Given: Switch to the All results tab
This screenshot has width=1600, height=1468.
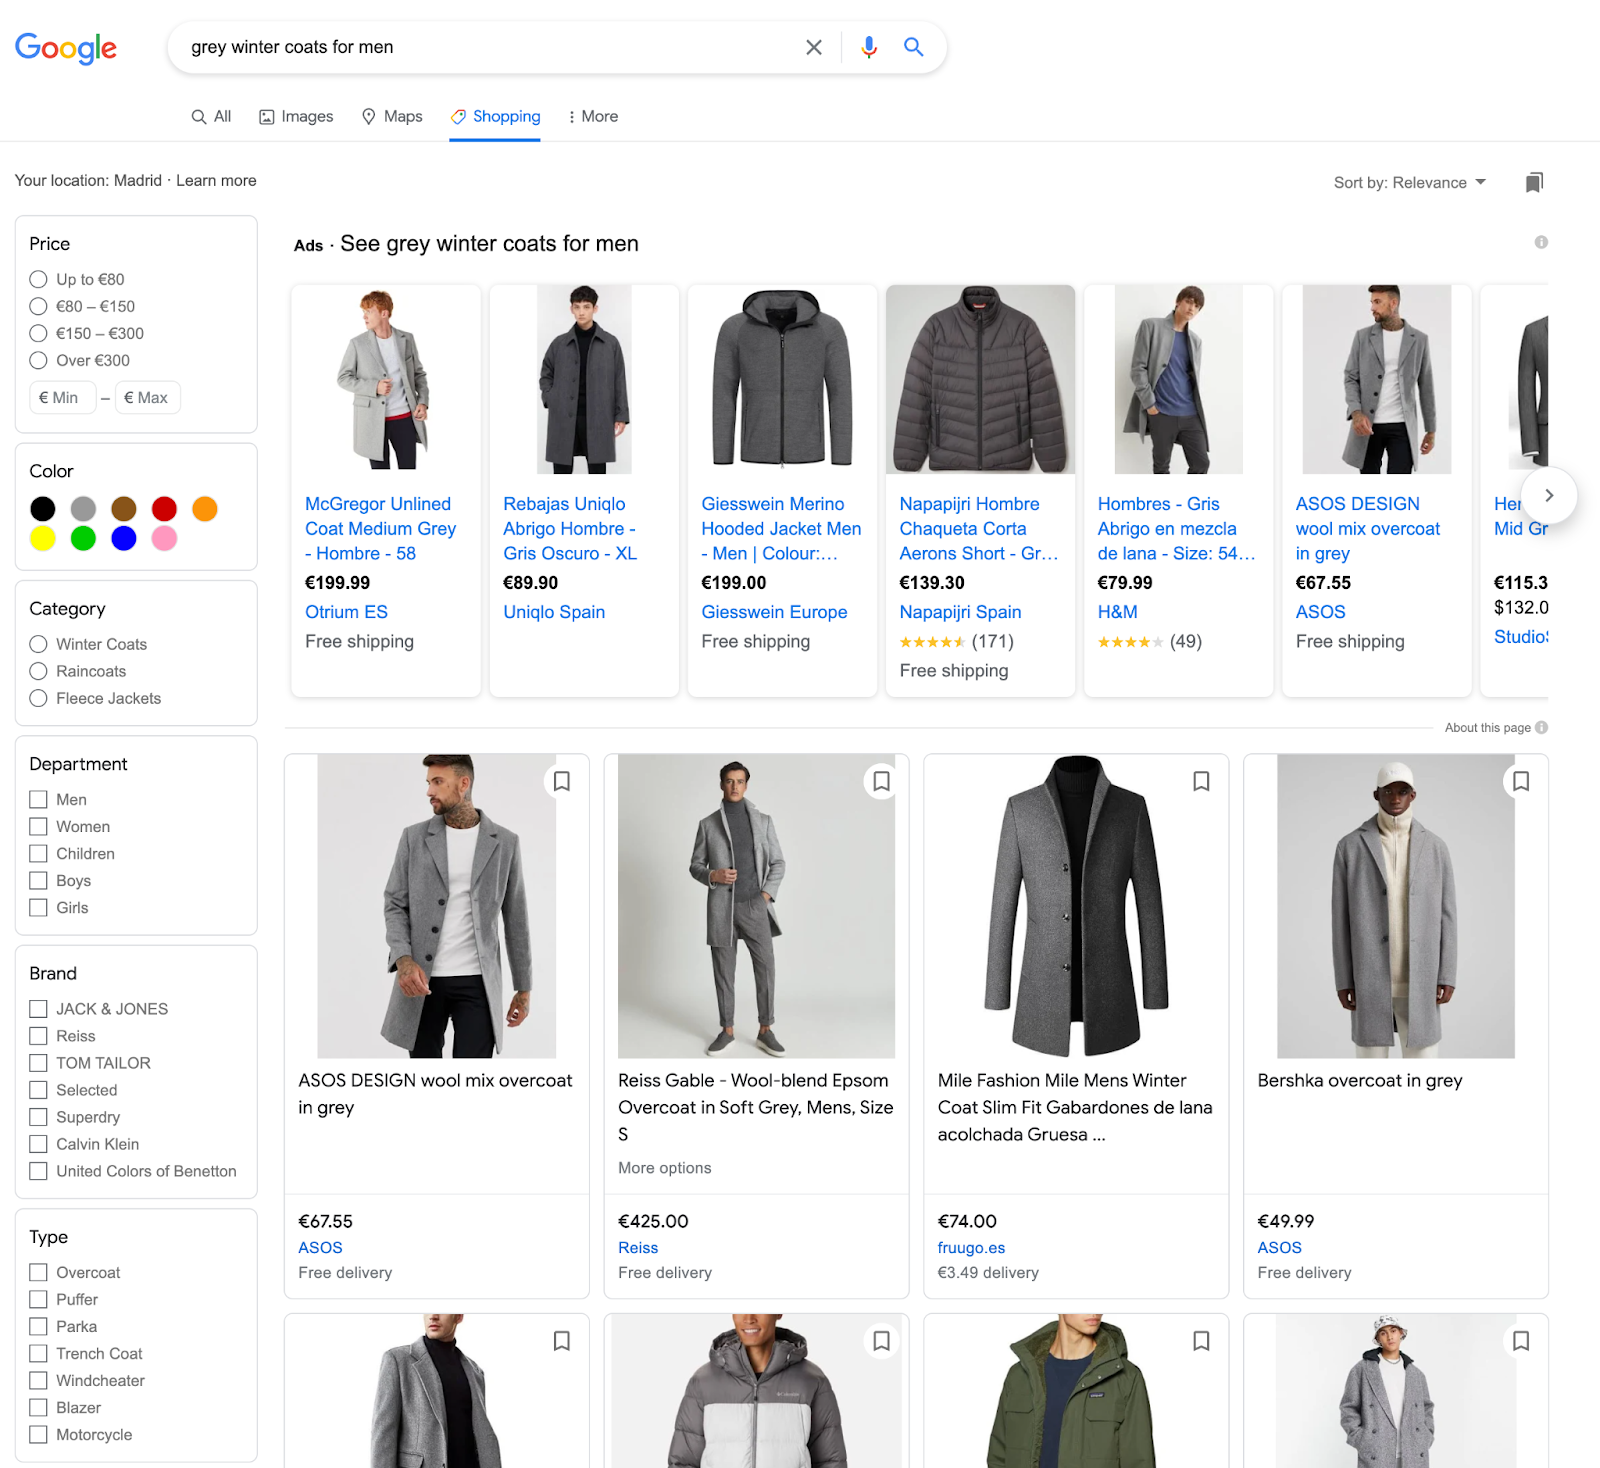Looking at the screenshot, I should tap(211, 116).
